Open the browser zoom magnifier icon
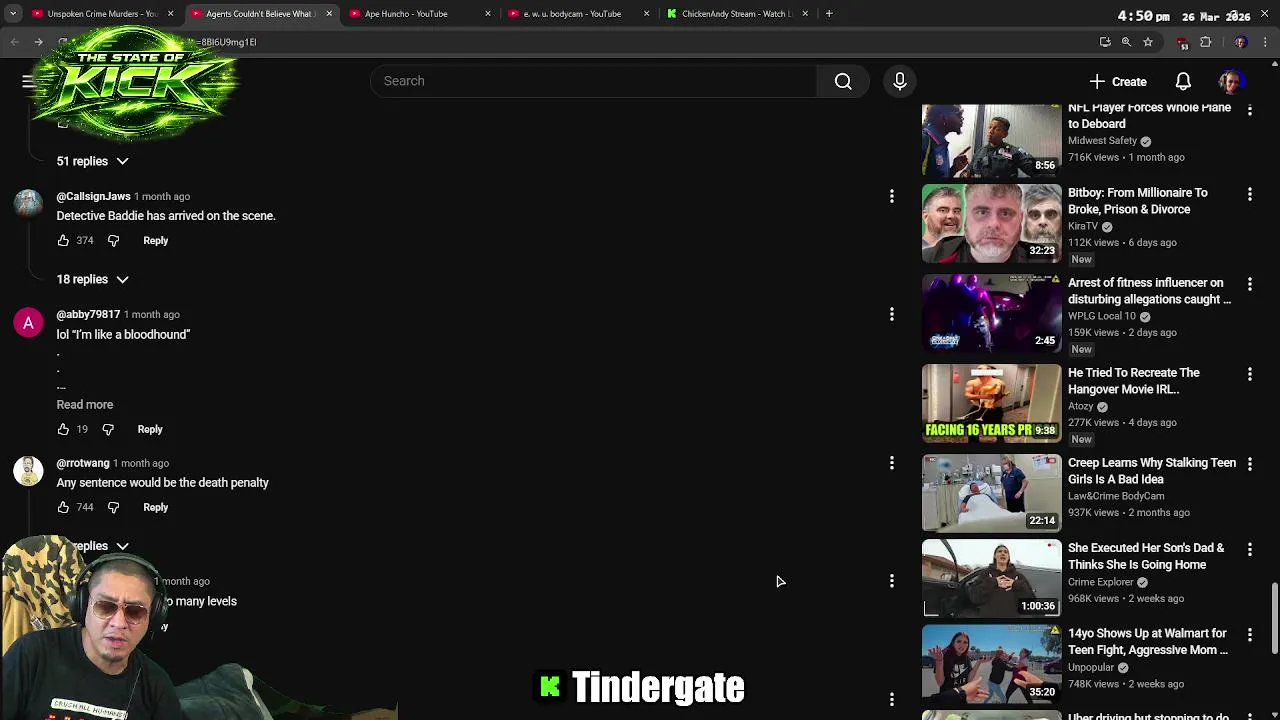 (x=1126, y=42)
